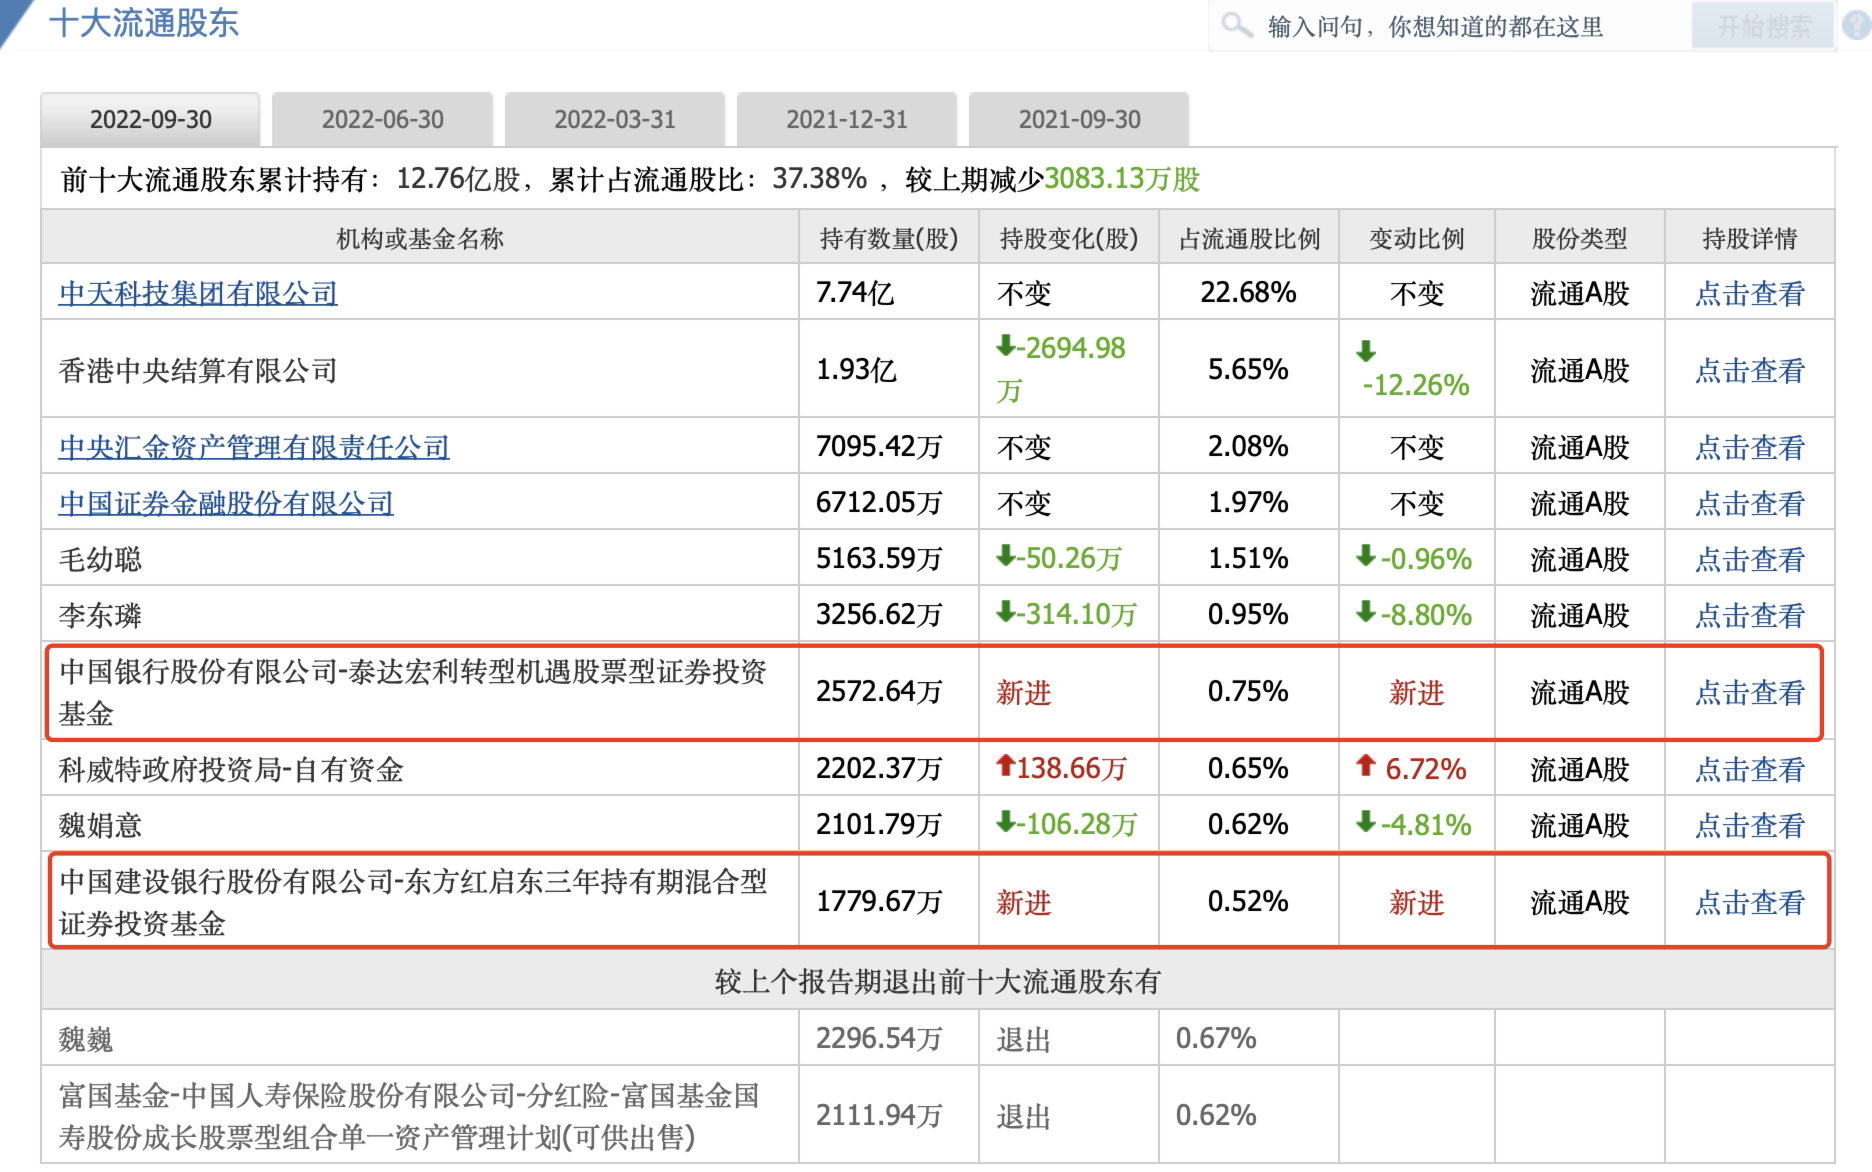
Task: Click the 持股变化(股) column header
Action: 1069,239
